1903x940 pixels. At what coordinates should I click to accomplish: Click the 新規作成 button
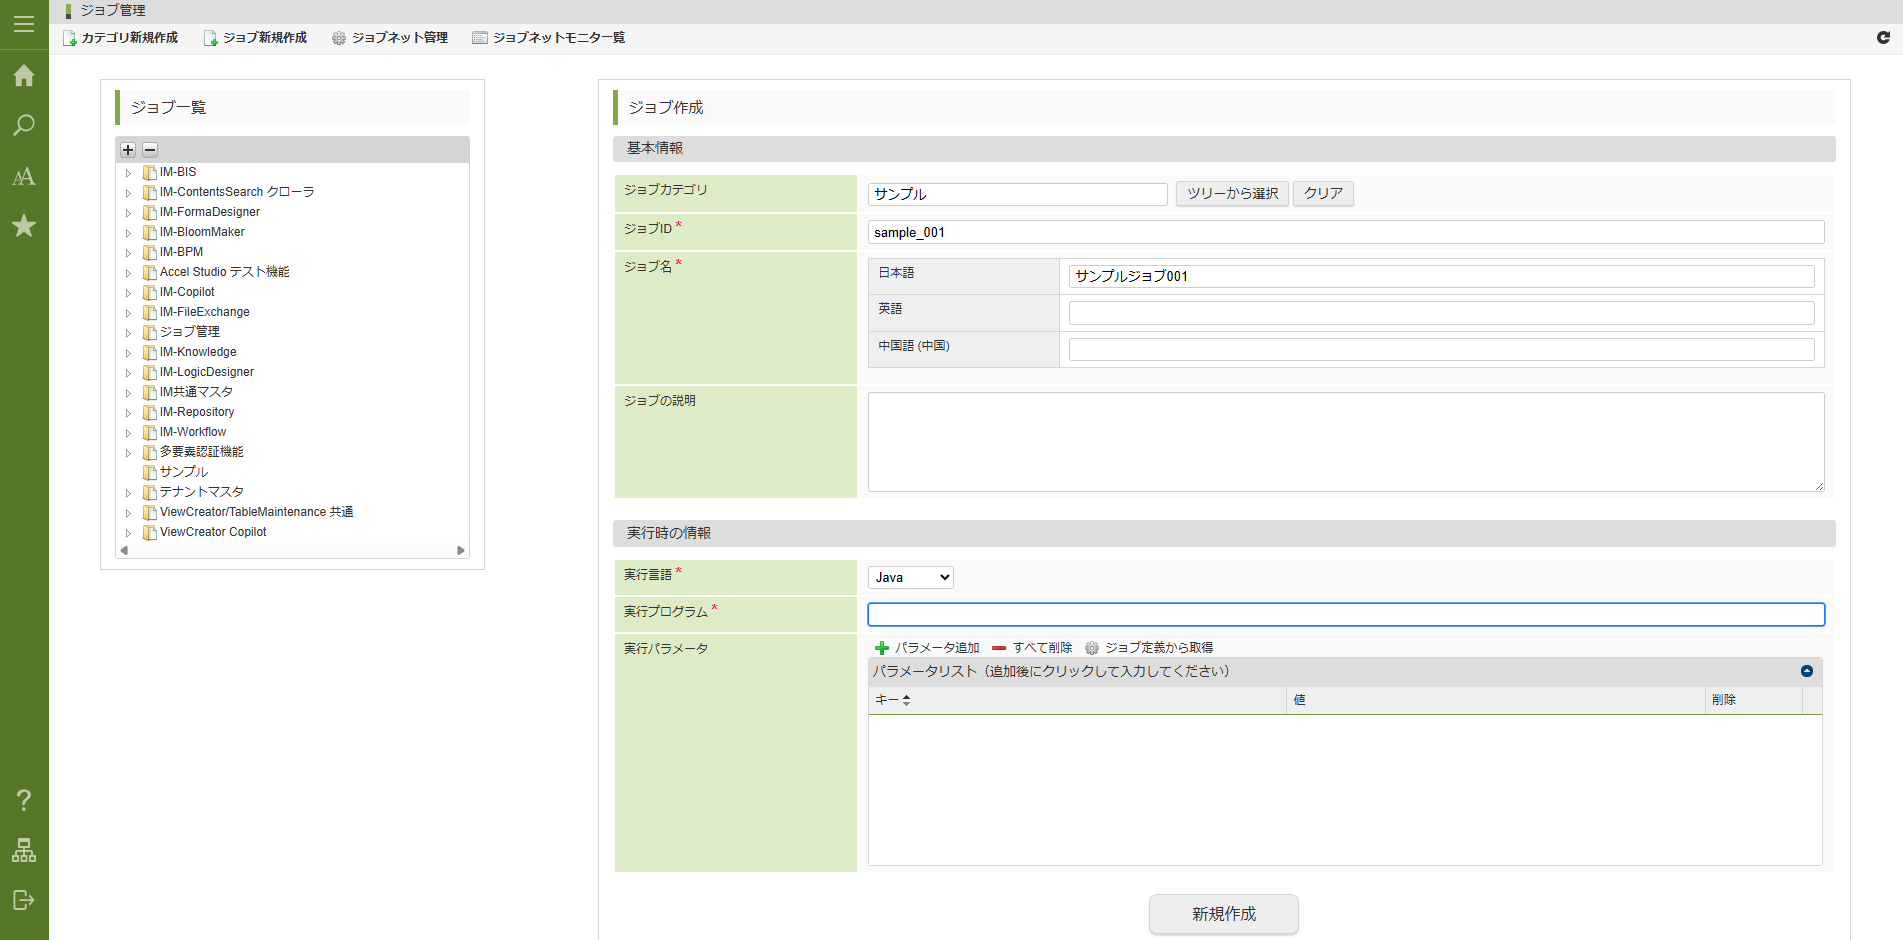point(1223,914)
